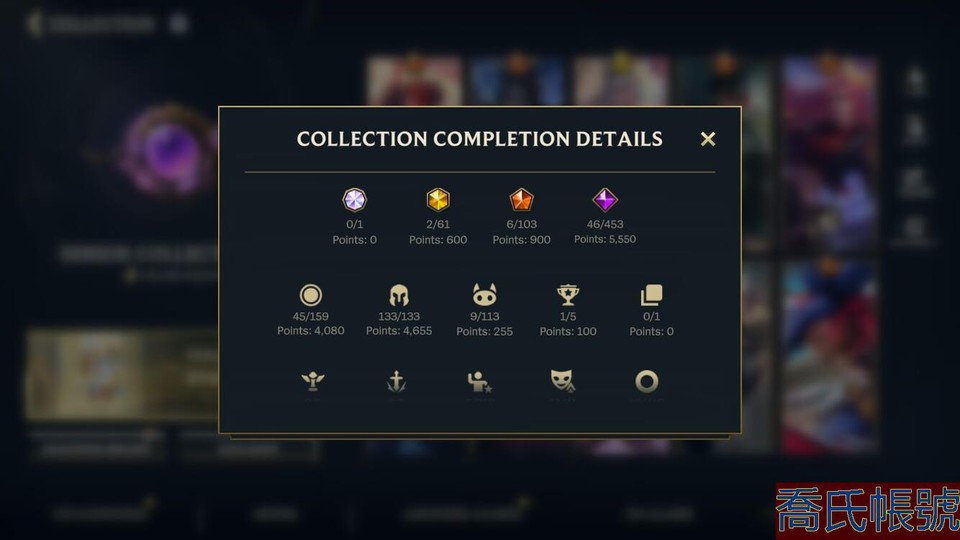This screenshot has width=960, height=540.
Task: Click the winged figure icon in bottom row
Action: tap(313, 381)
